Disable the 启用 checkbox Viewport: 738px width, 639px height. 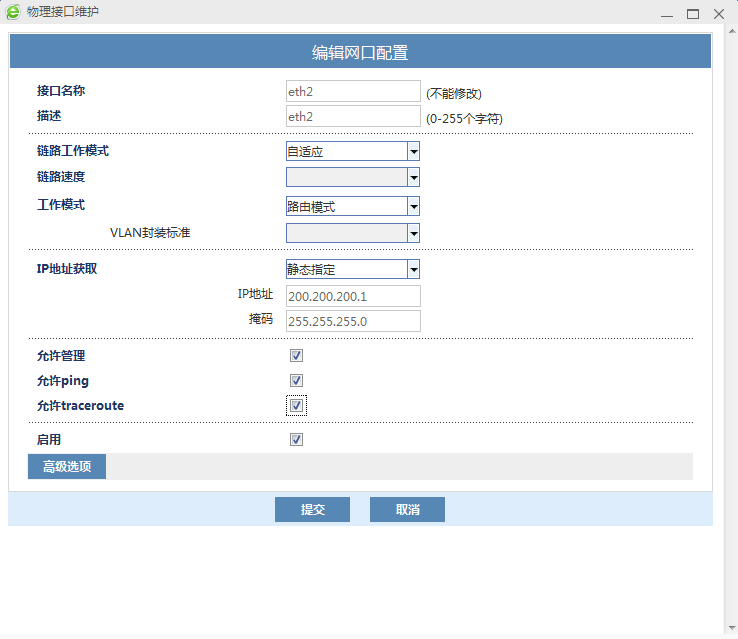point(296,439)
